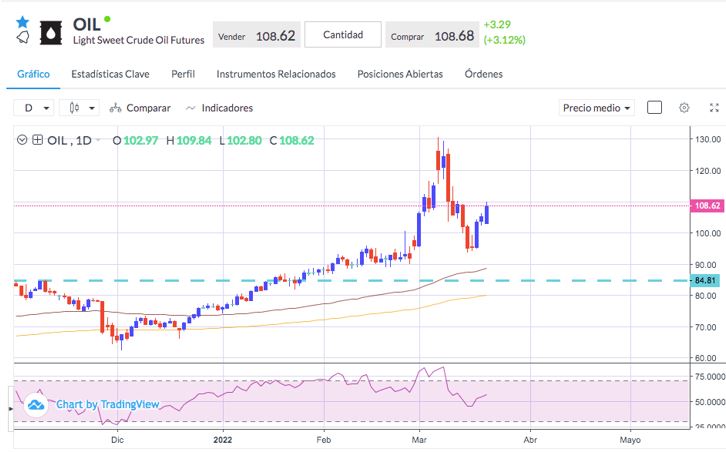Click the H 109.84 high value
The width and height of the screenshot is (726, 452).
click(189, 140)
